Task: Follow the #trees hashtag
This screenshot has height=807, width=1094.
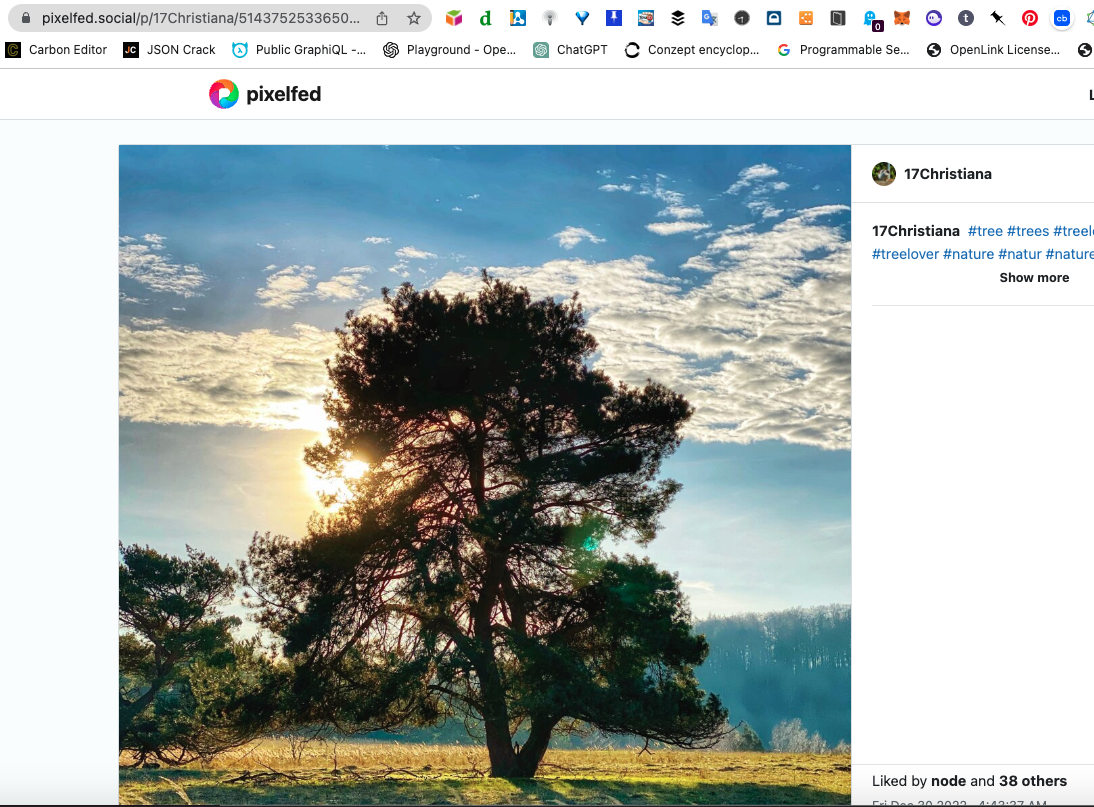Action: pos(1028,231)
